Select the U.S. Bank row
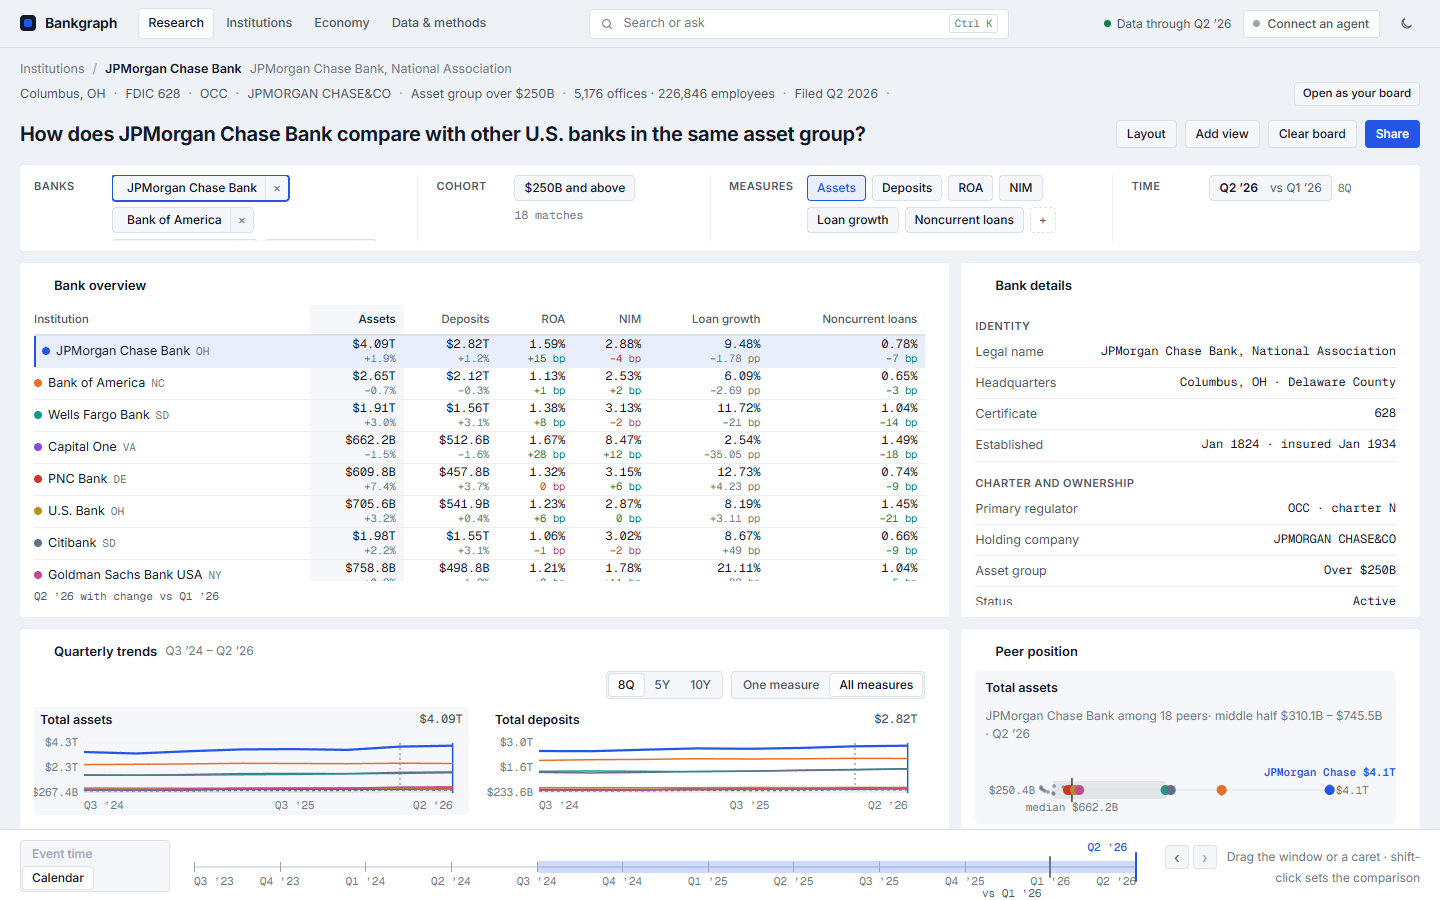1440x900 pixels. click(x=479, y=511)
